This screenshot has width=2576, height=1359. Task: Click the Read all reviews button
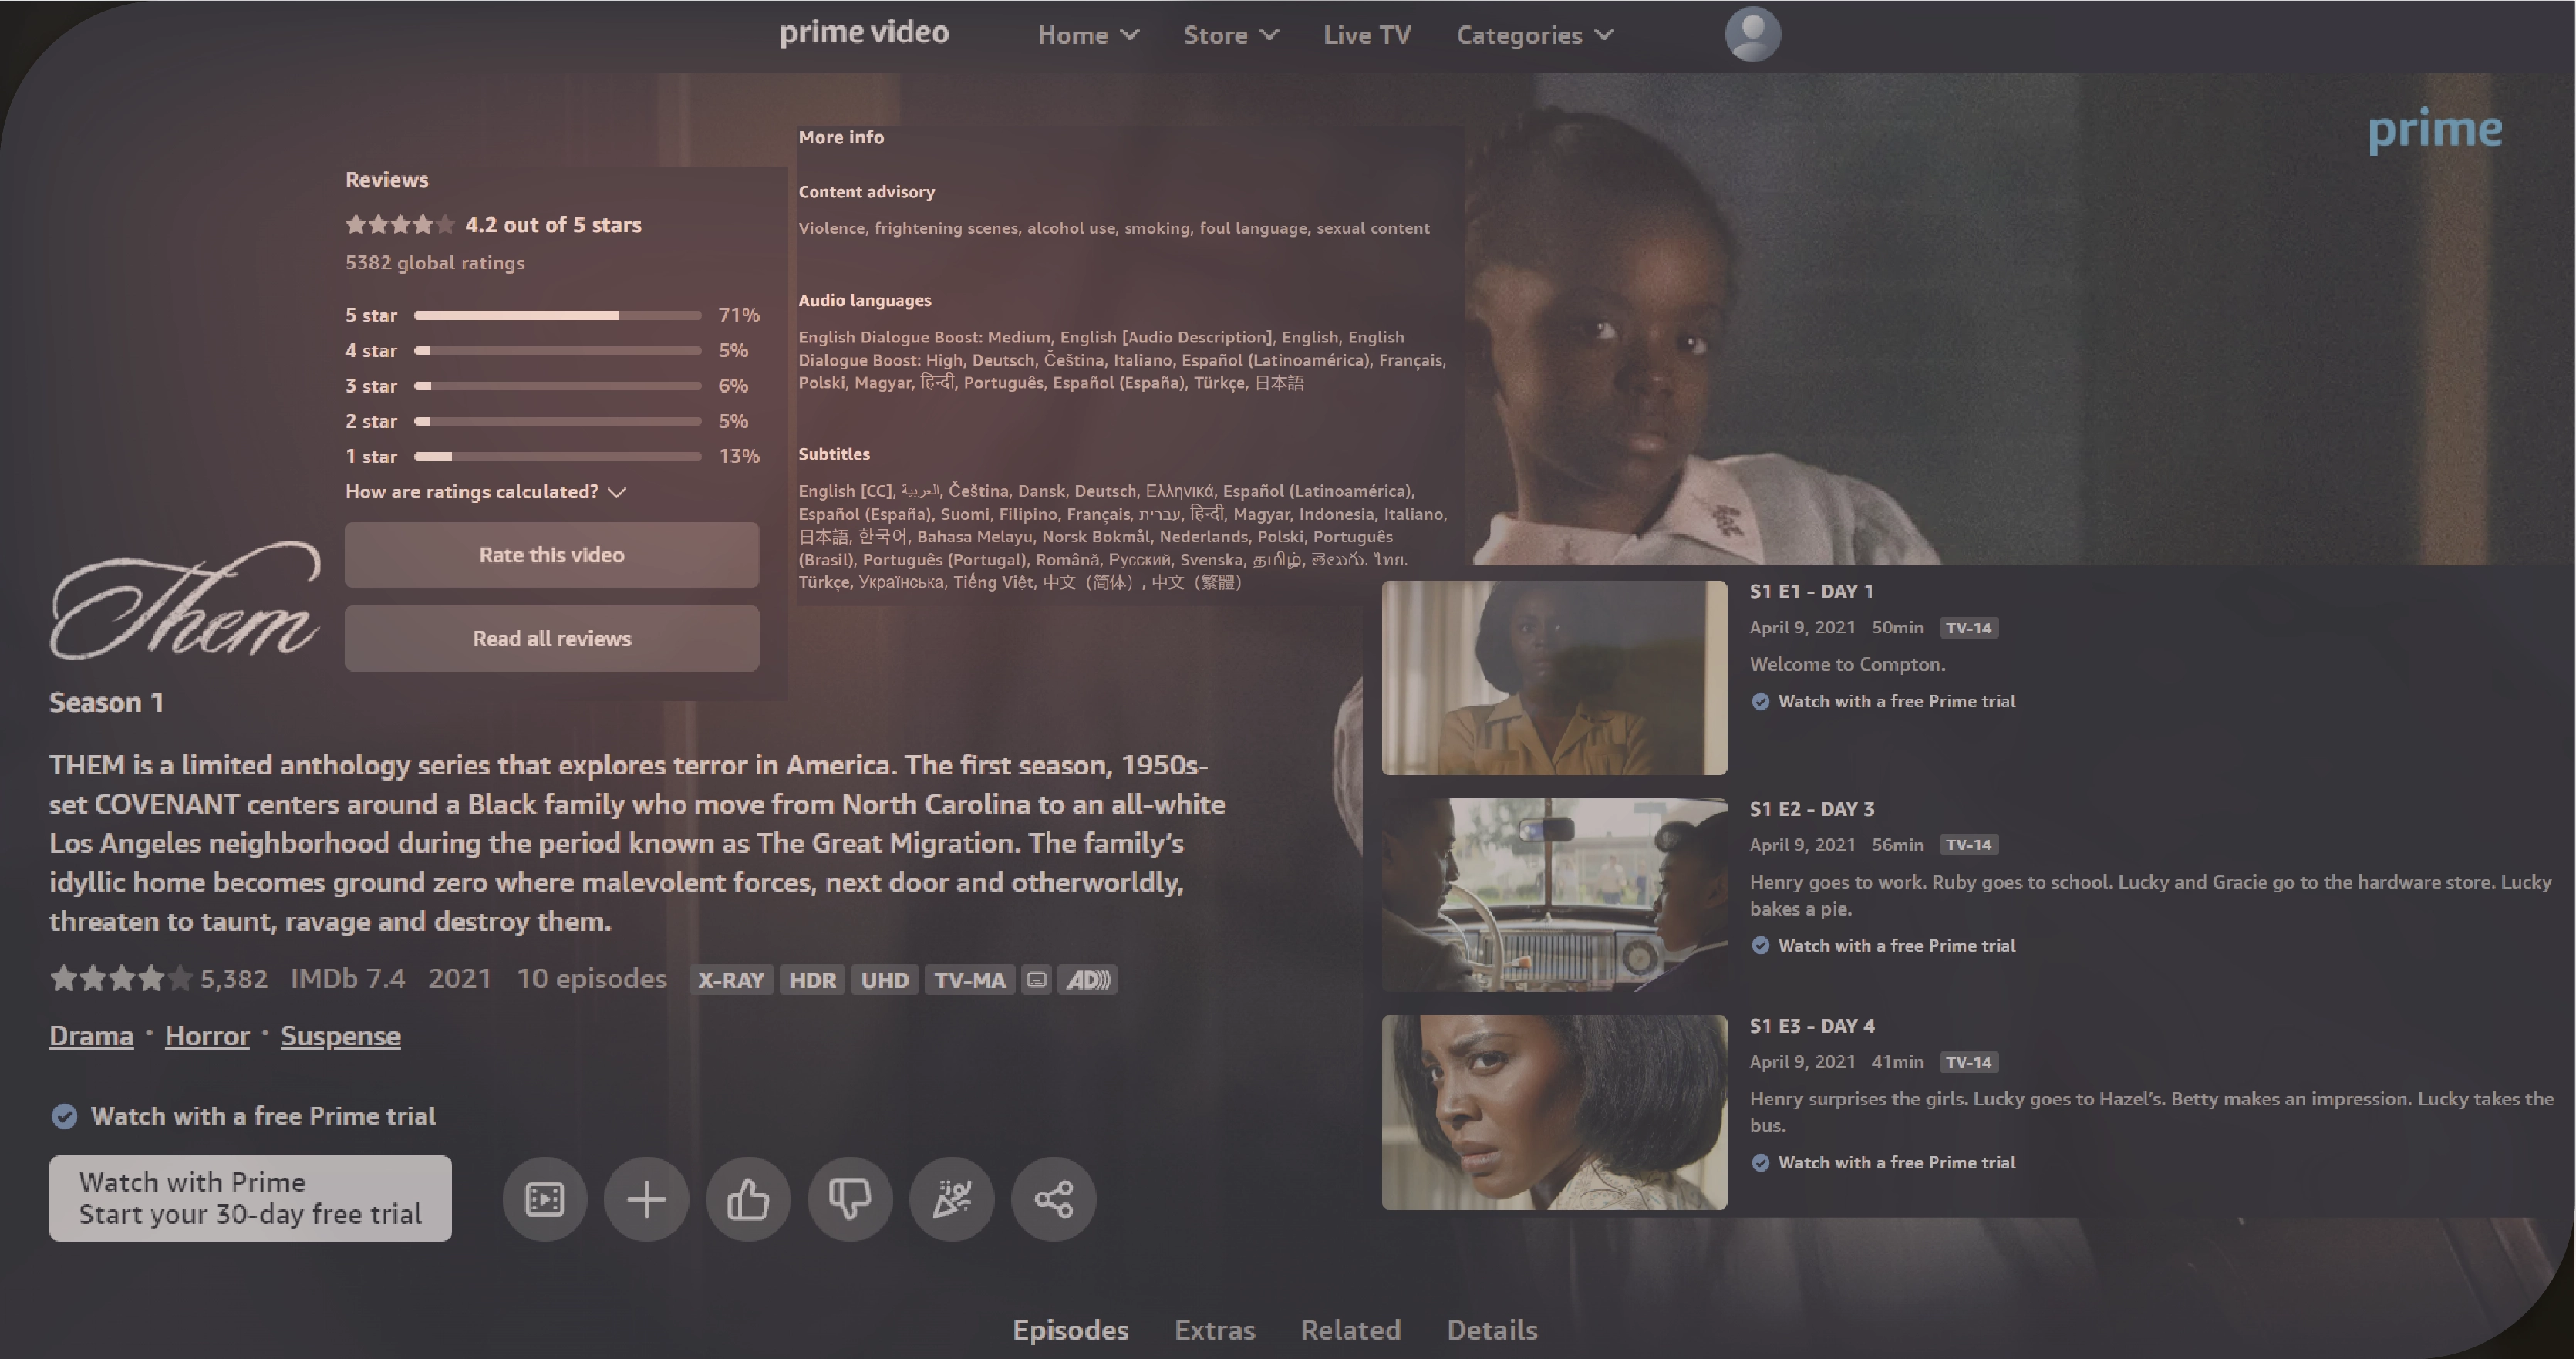click(551, 639)
